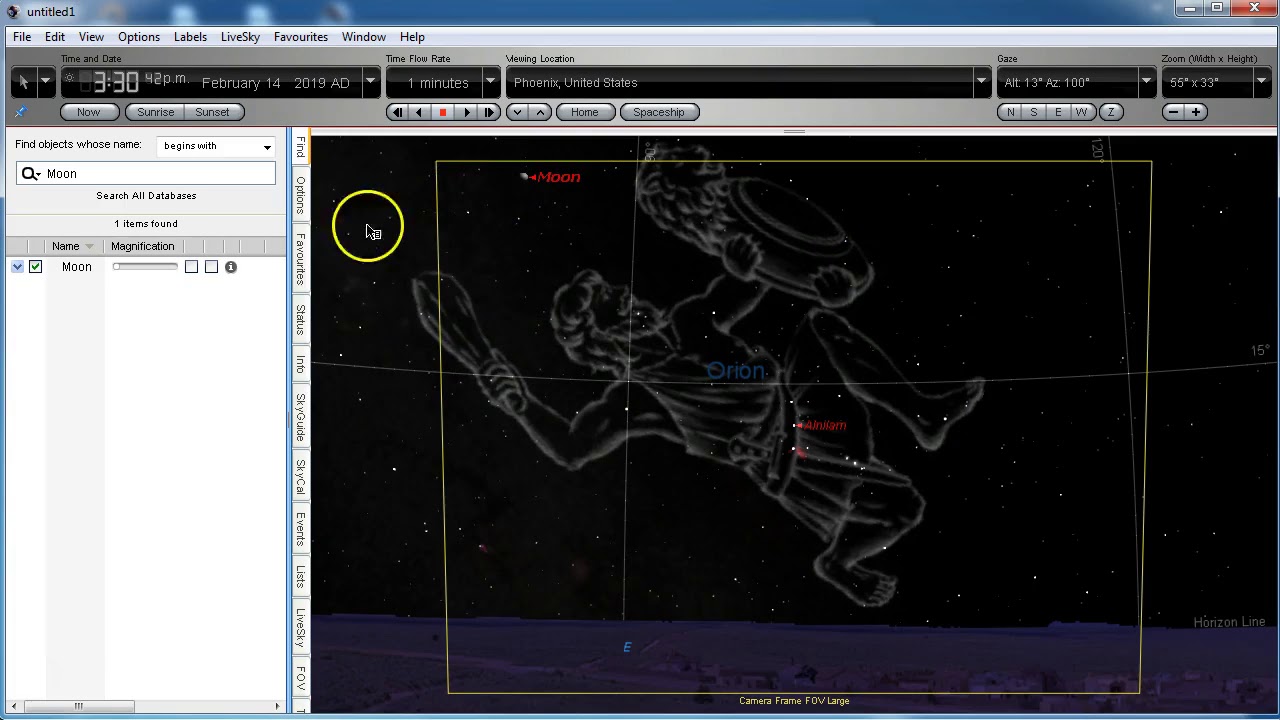1280x720 pixels.
Task: Zoom in with plus button
Action: point(1196,112)
